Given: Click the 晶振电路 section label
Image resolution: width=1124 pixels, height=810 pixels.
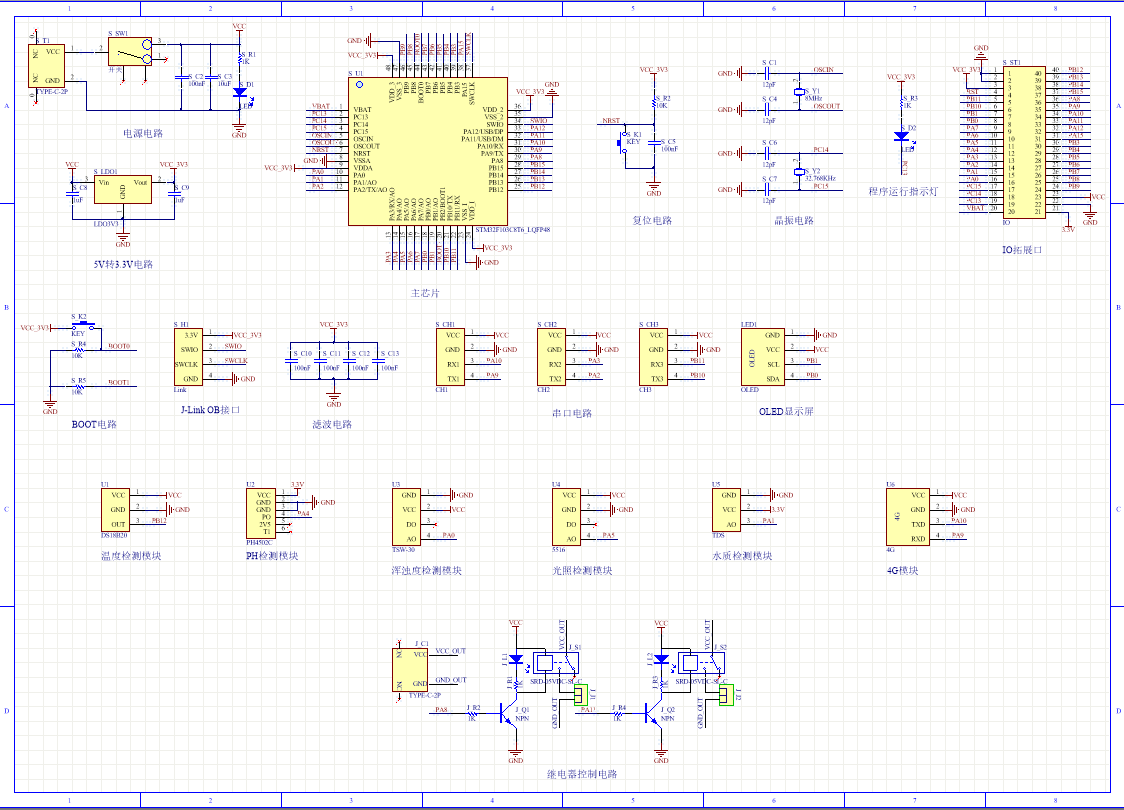Looking at the screenshot, I should (x=794, y=220).
